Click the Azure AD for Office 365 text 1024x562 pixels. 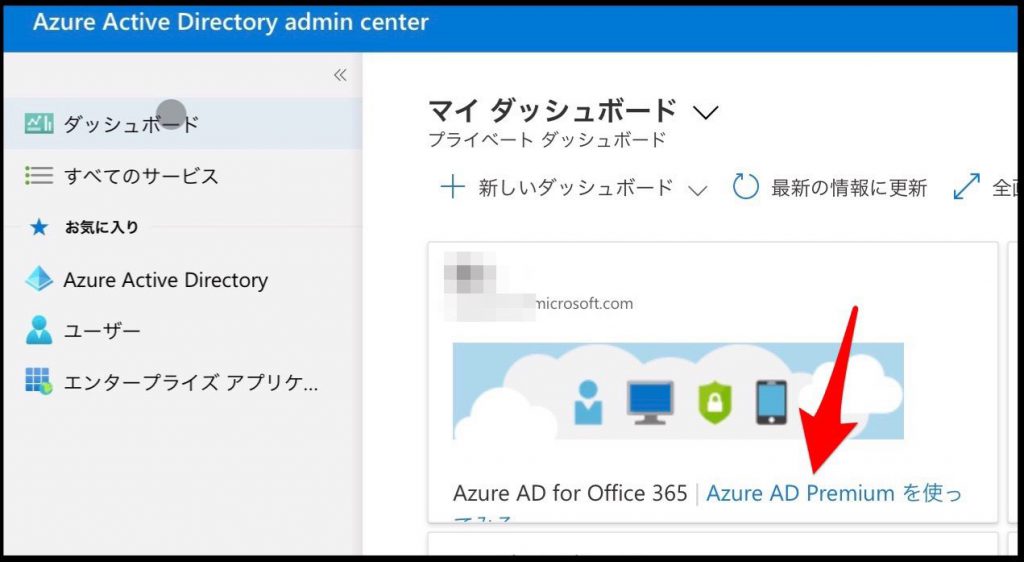click(x=570, y=493)
